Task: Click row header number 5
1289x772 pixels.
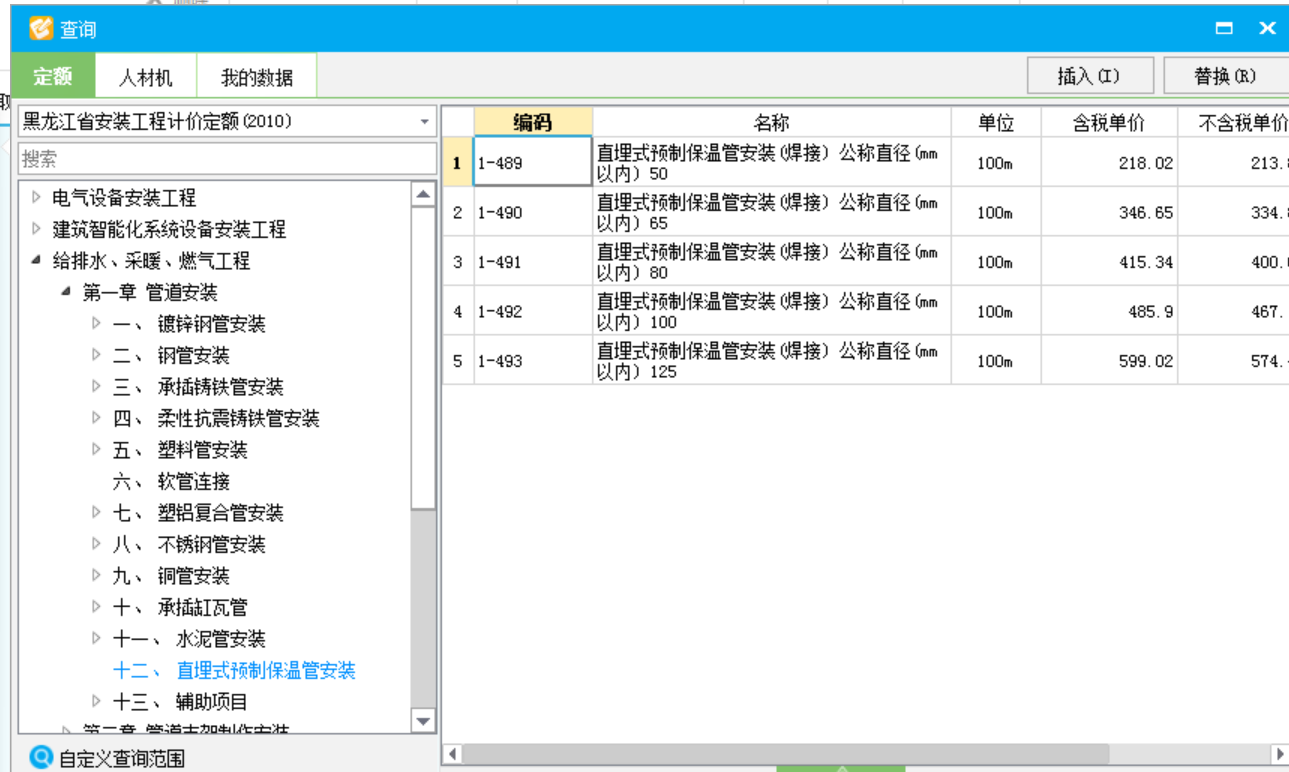Action: [458, 361]
